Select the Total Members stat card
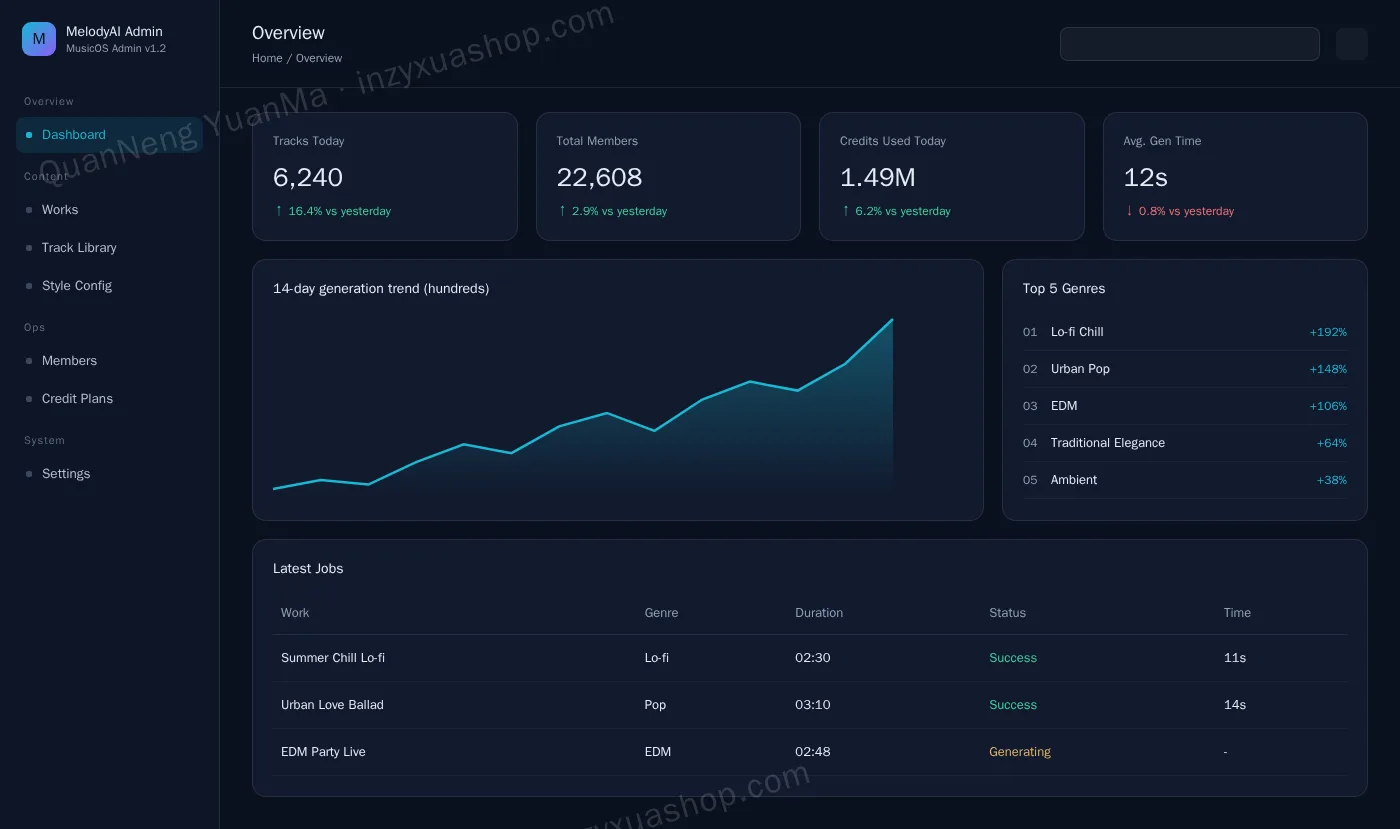 tap(668, 176)
